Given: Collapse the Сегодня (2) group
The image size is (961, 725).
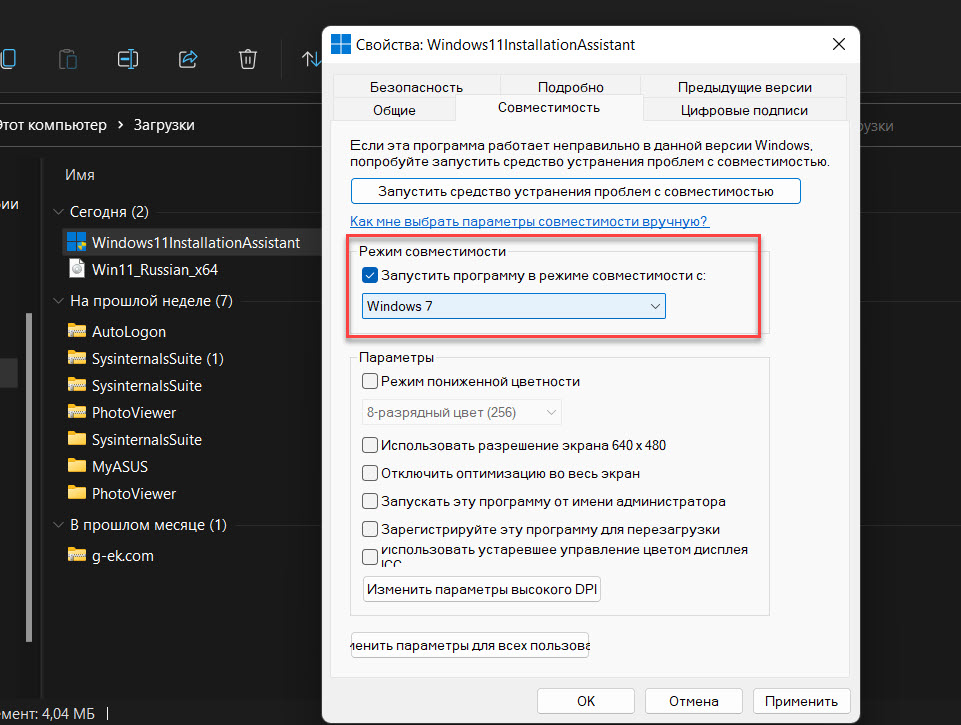Looking at the screenshot, I should 59,211.
